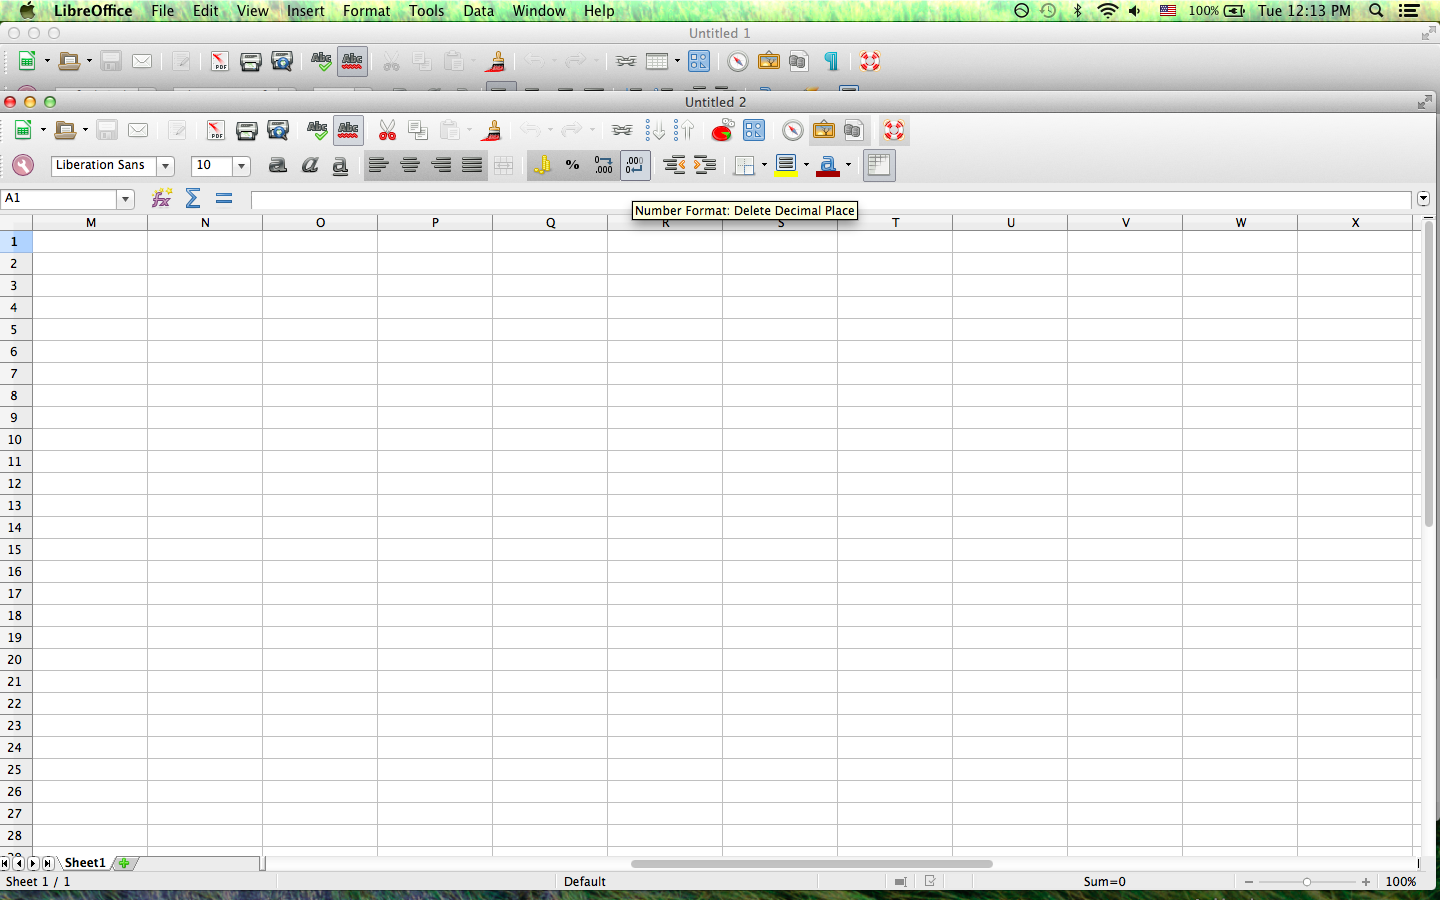Image resolution: width=1440 pixels, height=900 pixels.
Task: Select the Sheet1 tab
Action: (x=85, y=863)
